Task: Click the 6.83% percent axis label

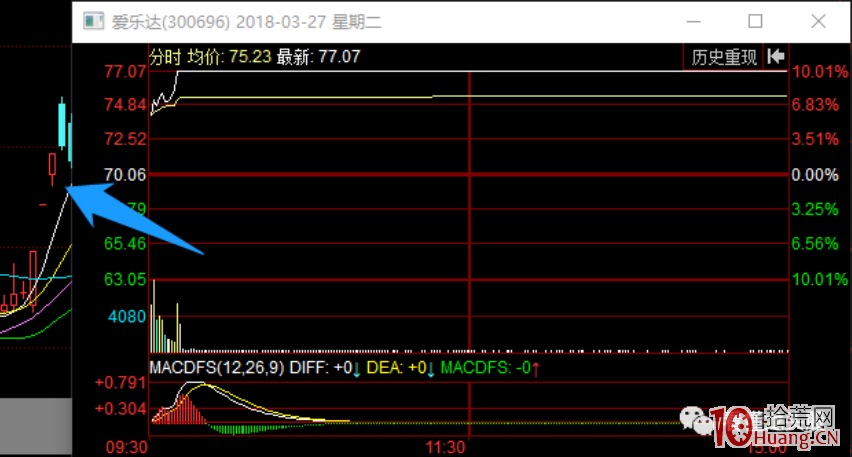Action: pyautogui.click(x=815, y=105)
